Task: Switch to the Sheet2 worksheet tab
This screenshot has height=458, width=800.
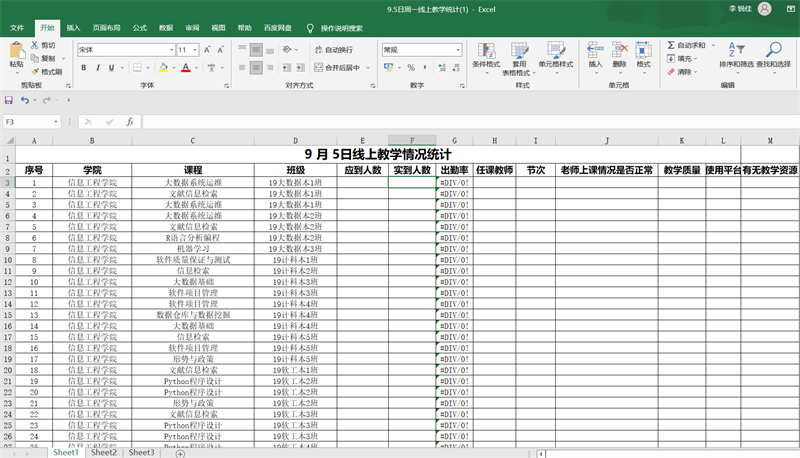Action: tap(104, 452)
